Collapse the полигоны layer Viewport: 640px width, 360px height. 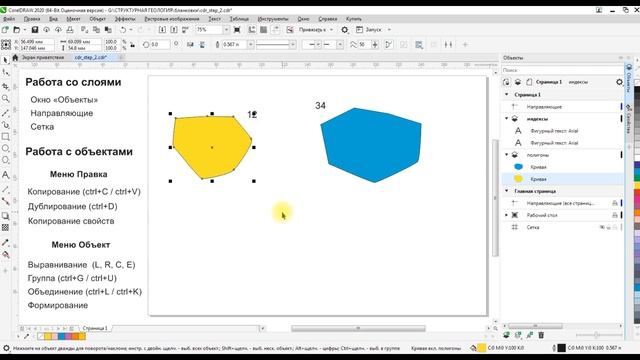[x=507, y=155]
